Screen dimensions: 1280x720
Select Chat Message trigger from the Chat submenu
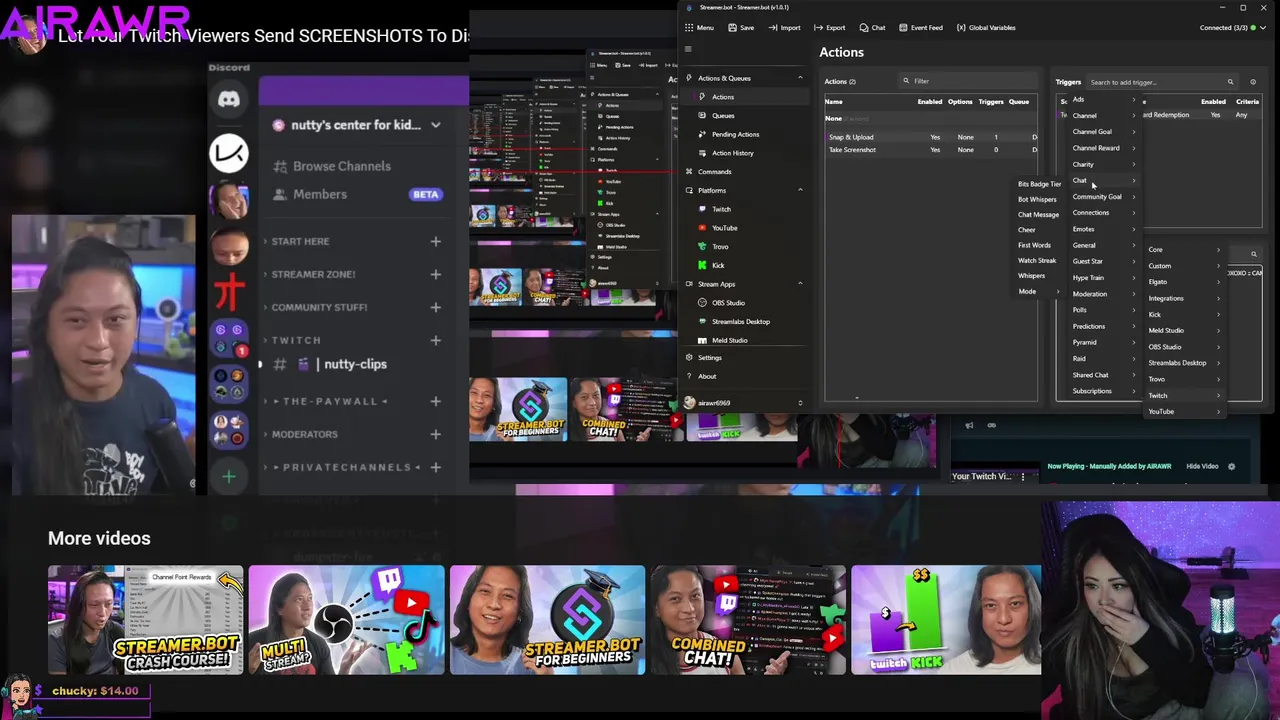1038,215
